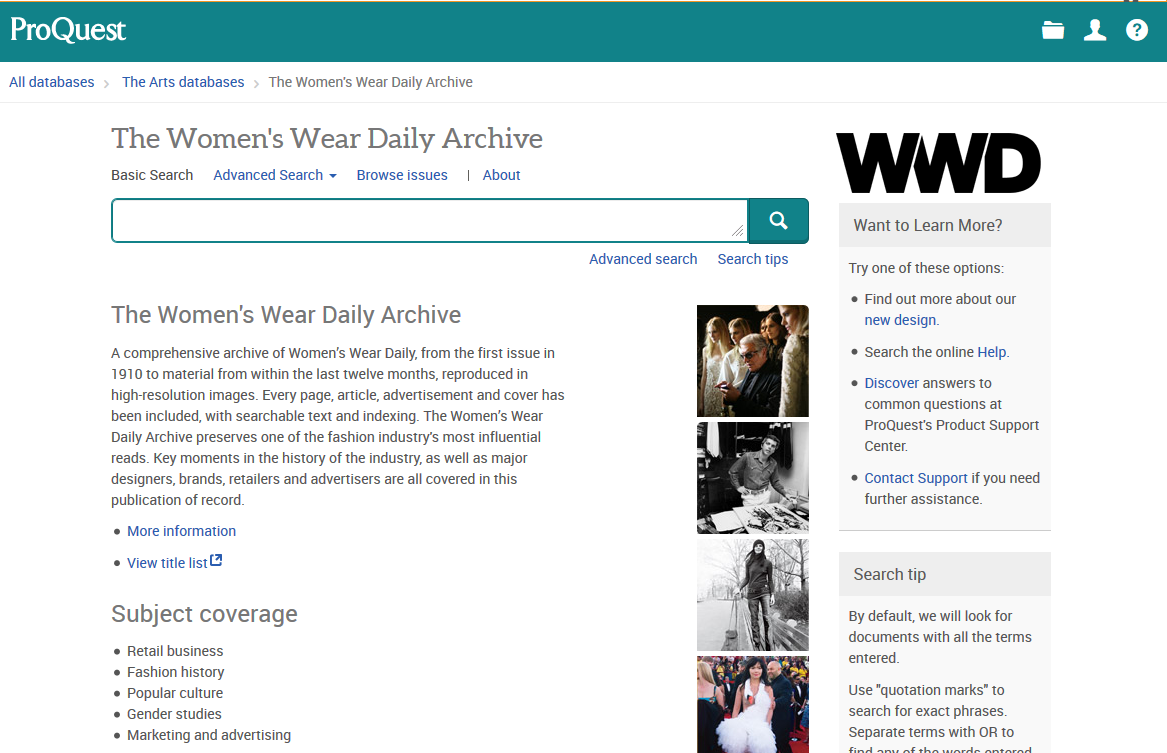Open the online Help link
The height and width of the screenshot is (753, 1167).
[x=991, y=352]
